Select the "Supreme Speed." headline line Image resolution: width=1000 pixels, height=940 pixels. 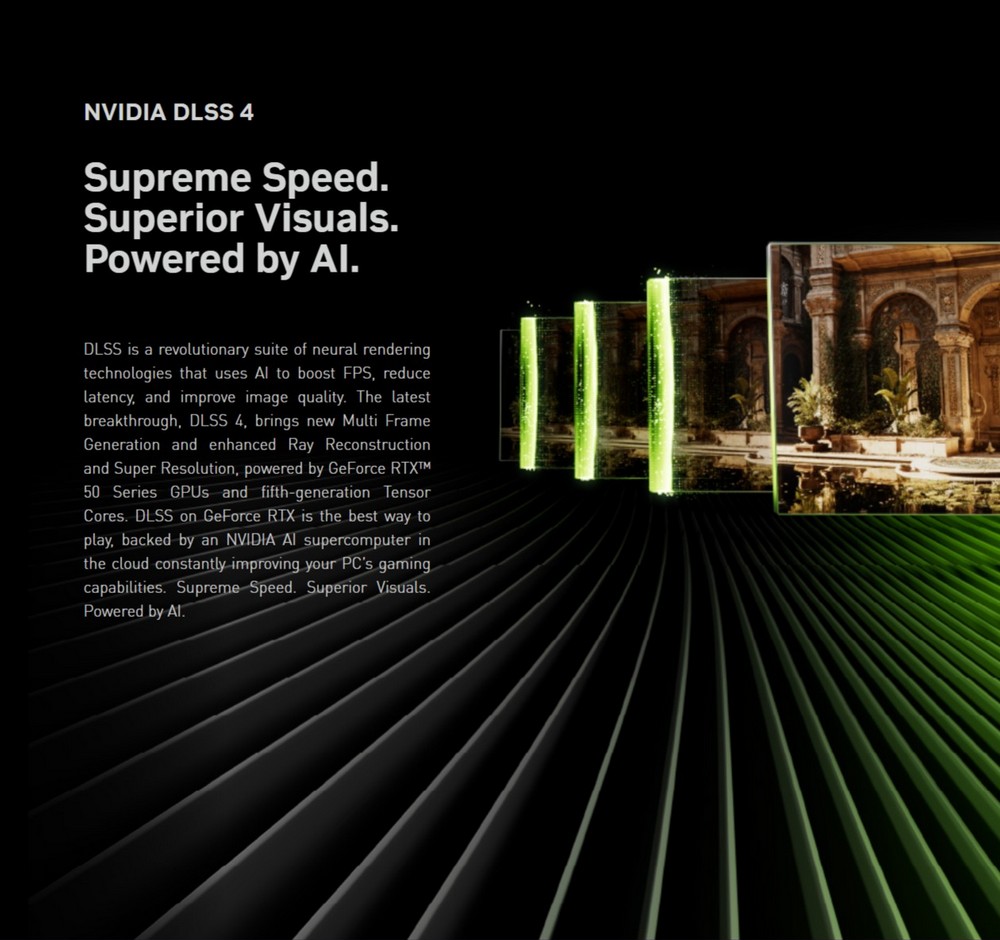[236, 178]
